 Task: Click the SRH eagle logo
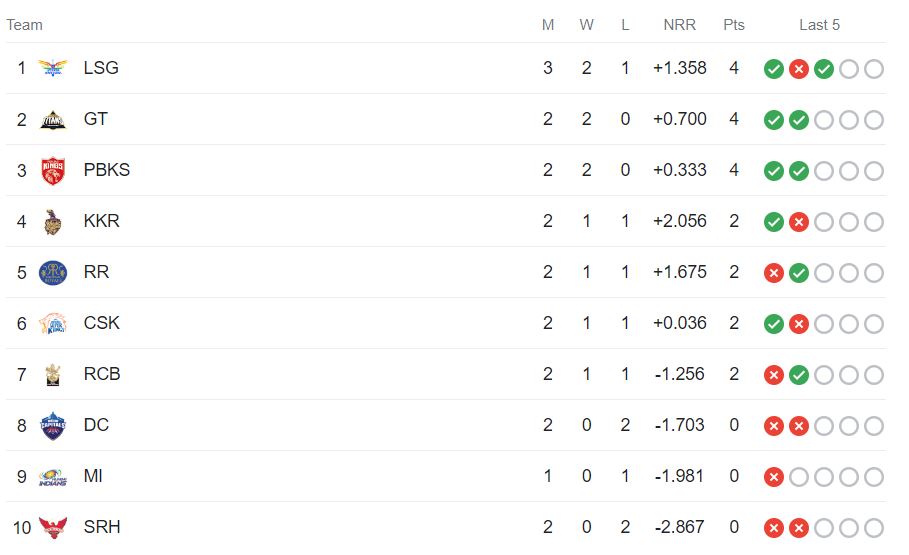pos(53,527)
